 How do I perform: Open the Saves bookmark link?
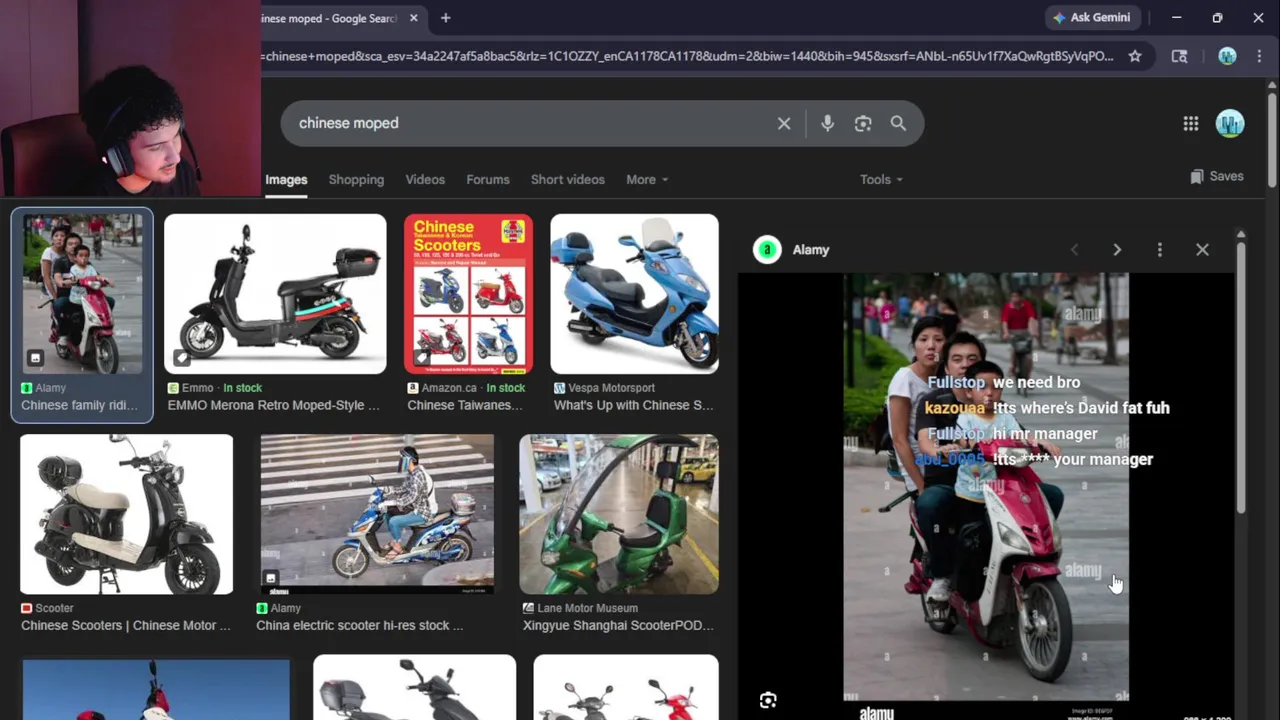1217,176
